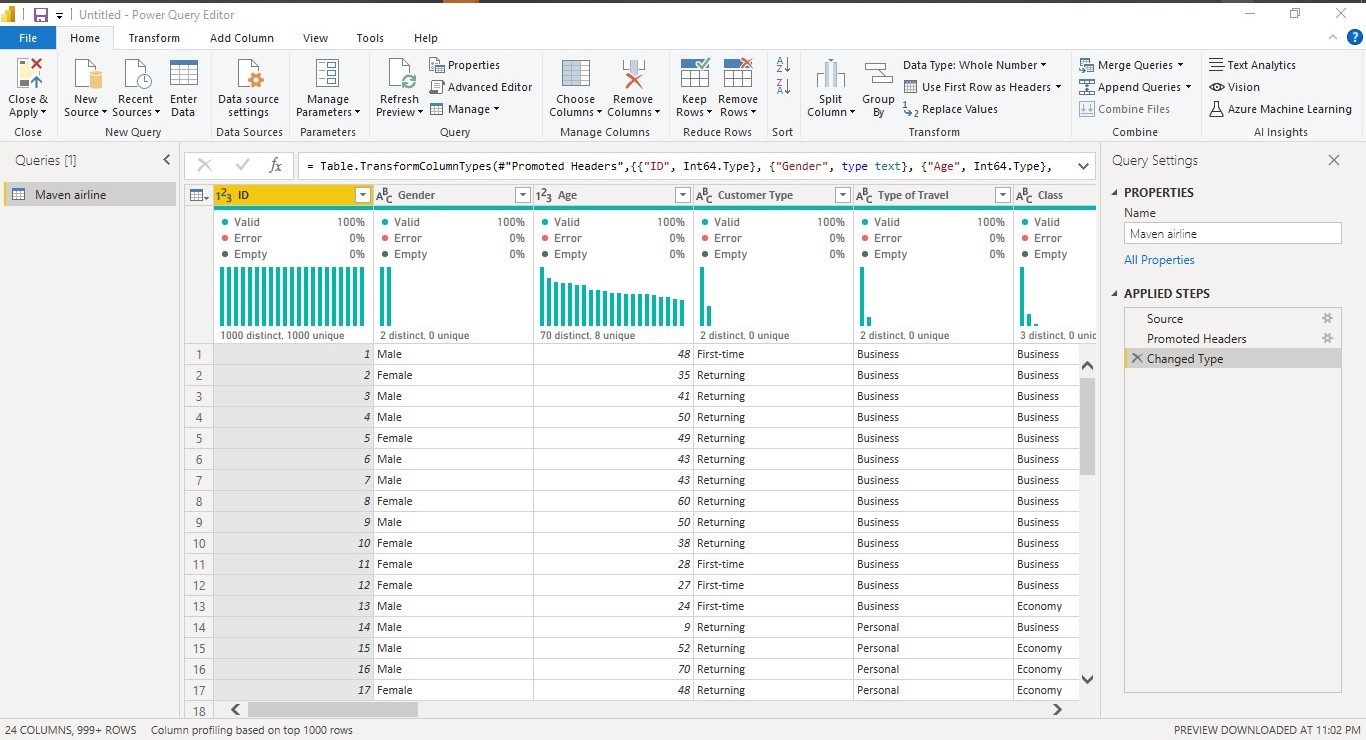Click the Enter Data icon

tap(184, 74)
